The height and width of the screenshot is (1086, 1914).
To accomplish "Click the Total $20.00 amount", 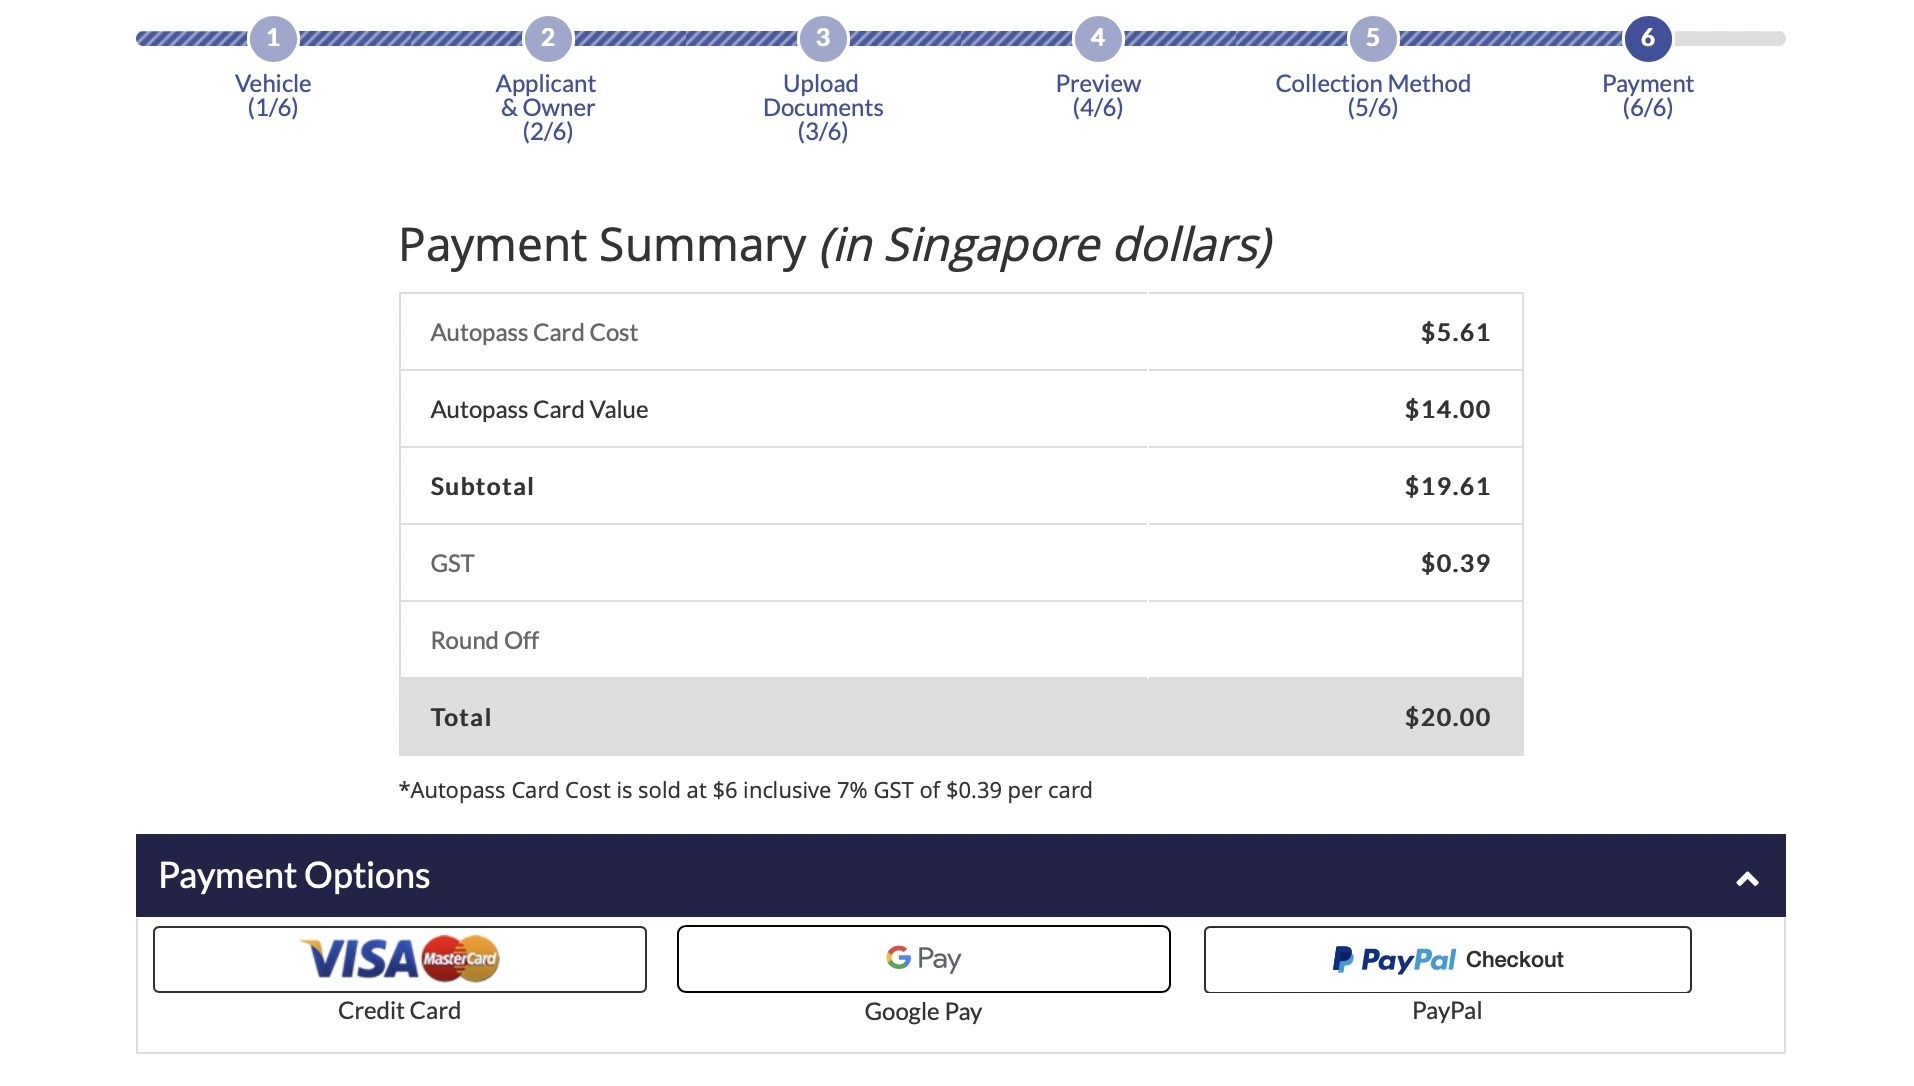I will pyautogui.click(x=1447, y=717).
